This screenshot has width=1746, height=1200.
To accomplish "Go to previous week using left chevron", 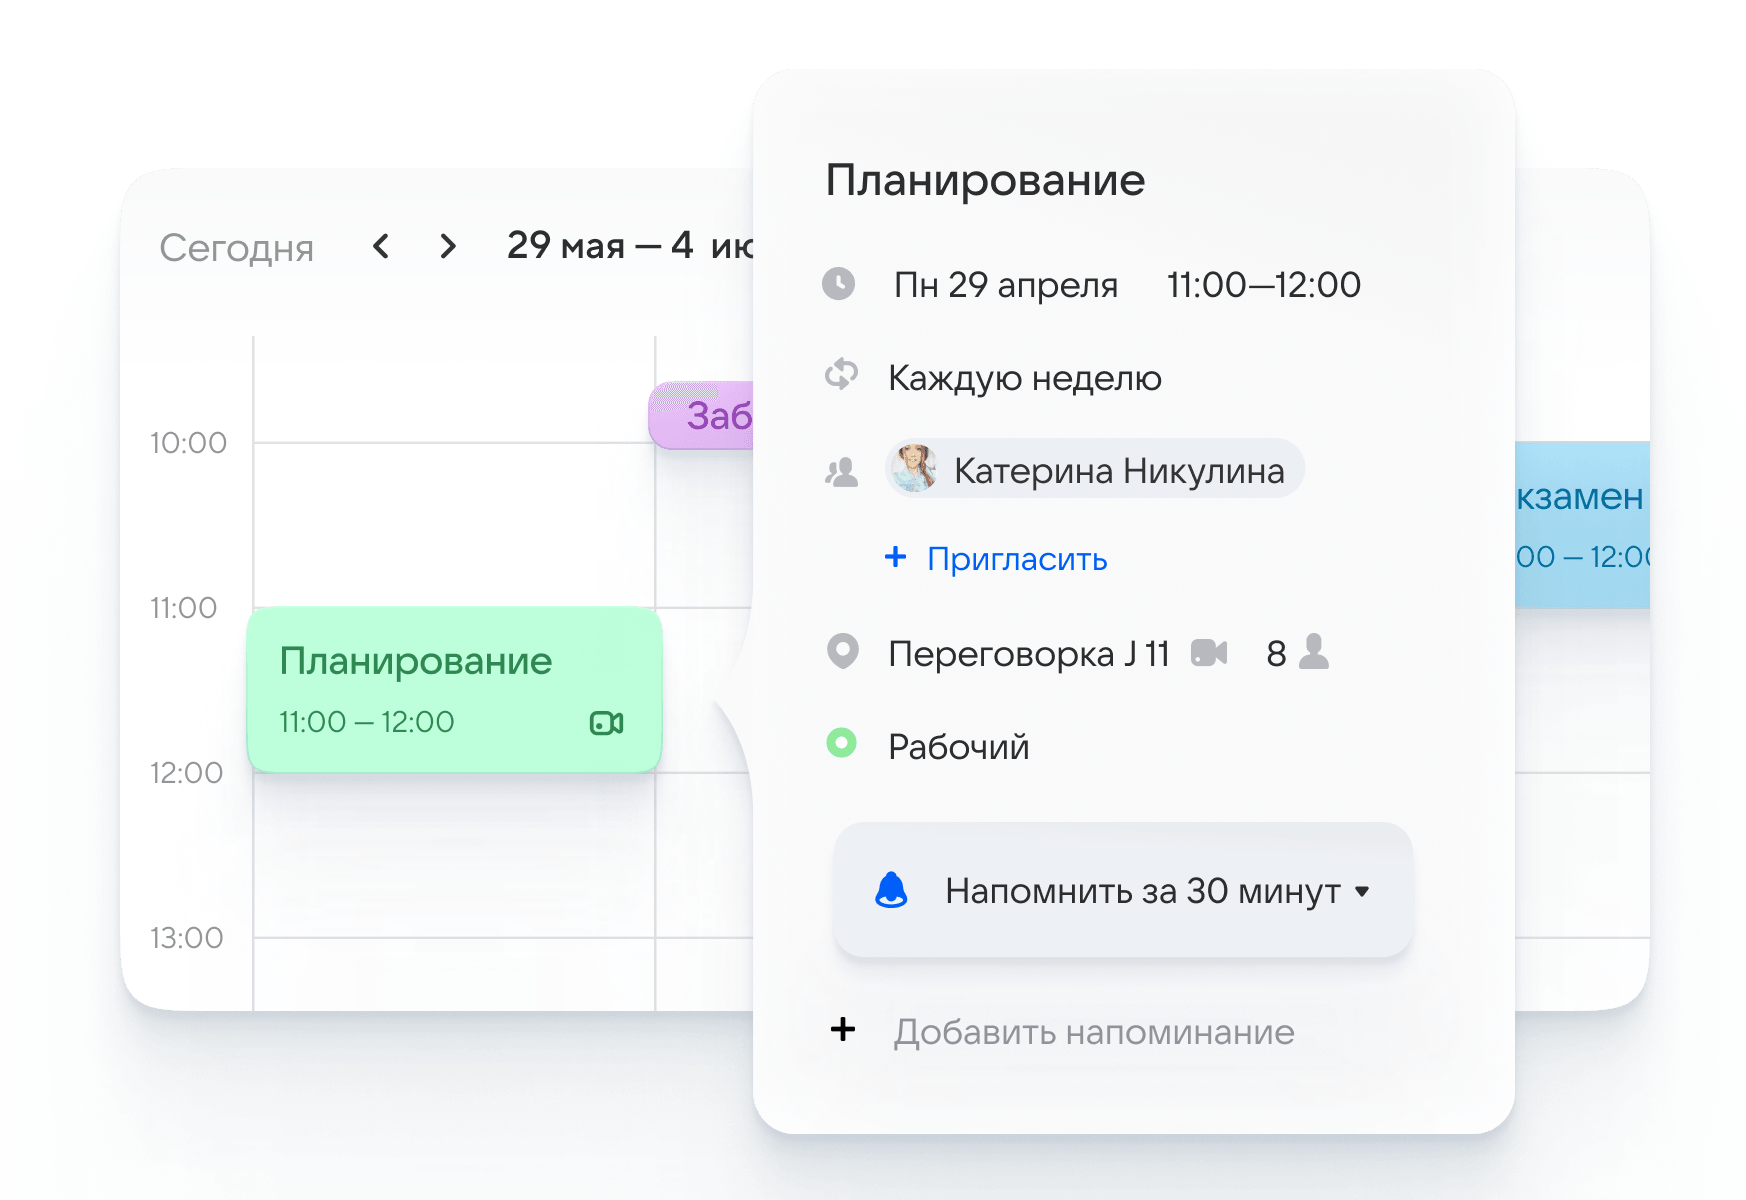I will (380, 246).
